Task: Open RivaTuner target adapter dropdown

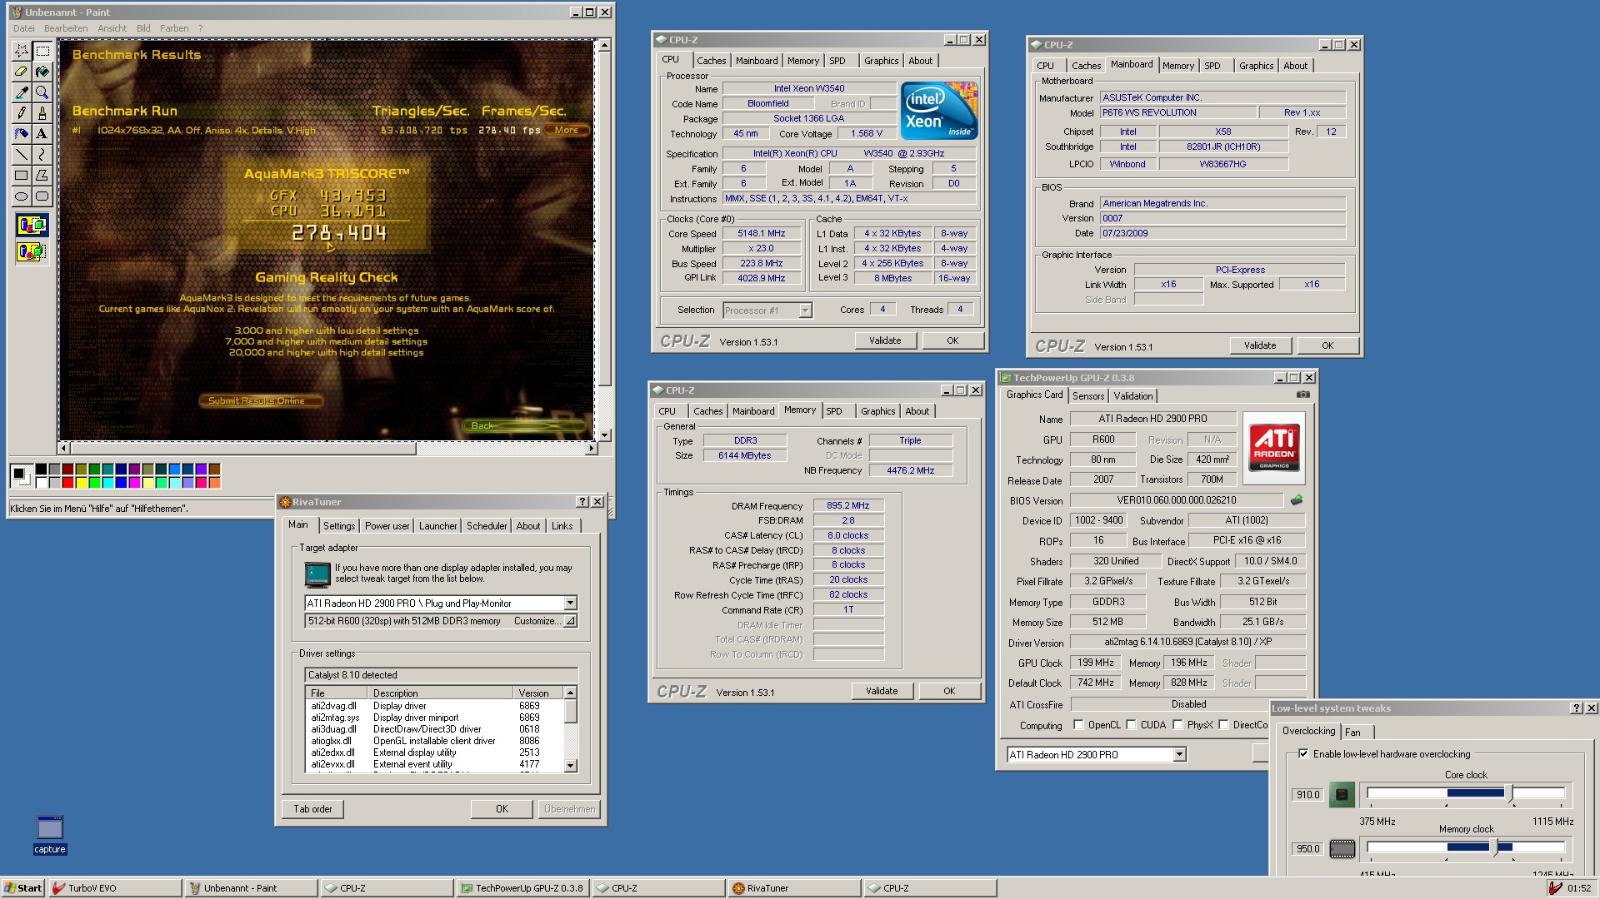Action: pos(570,603)
